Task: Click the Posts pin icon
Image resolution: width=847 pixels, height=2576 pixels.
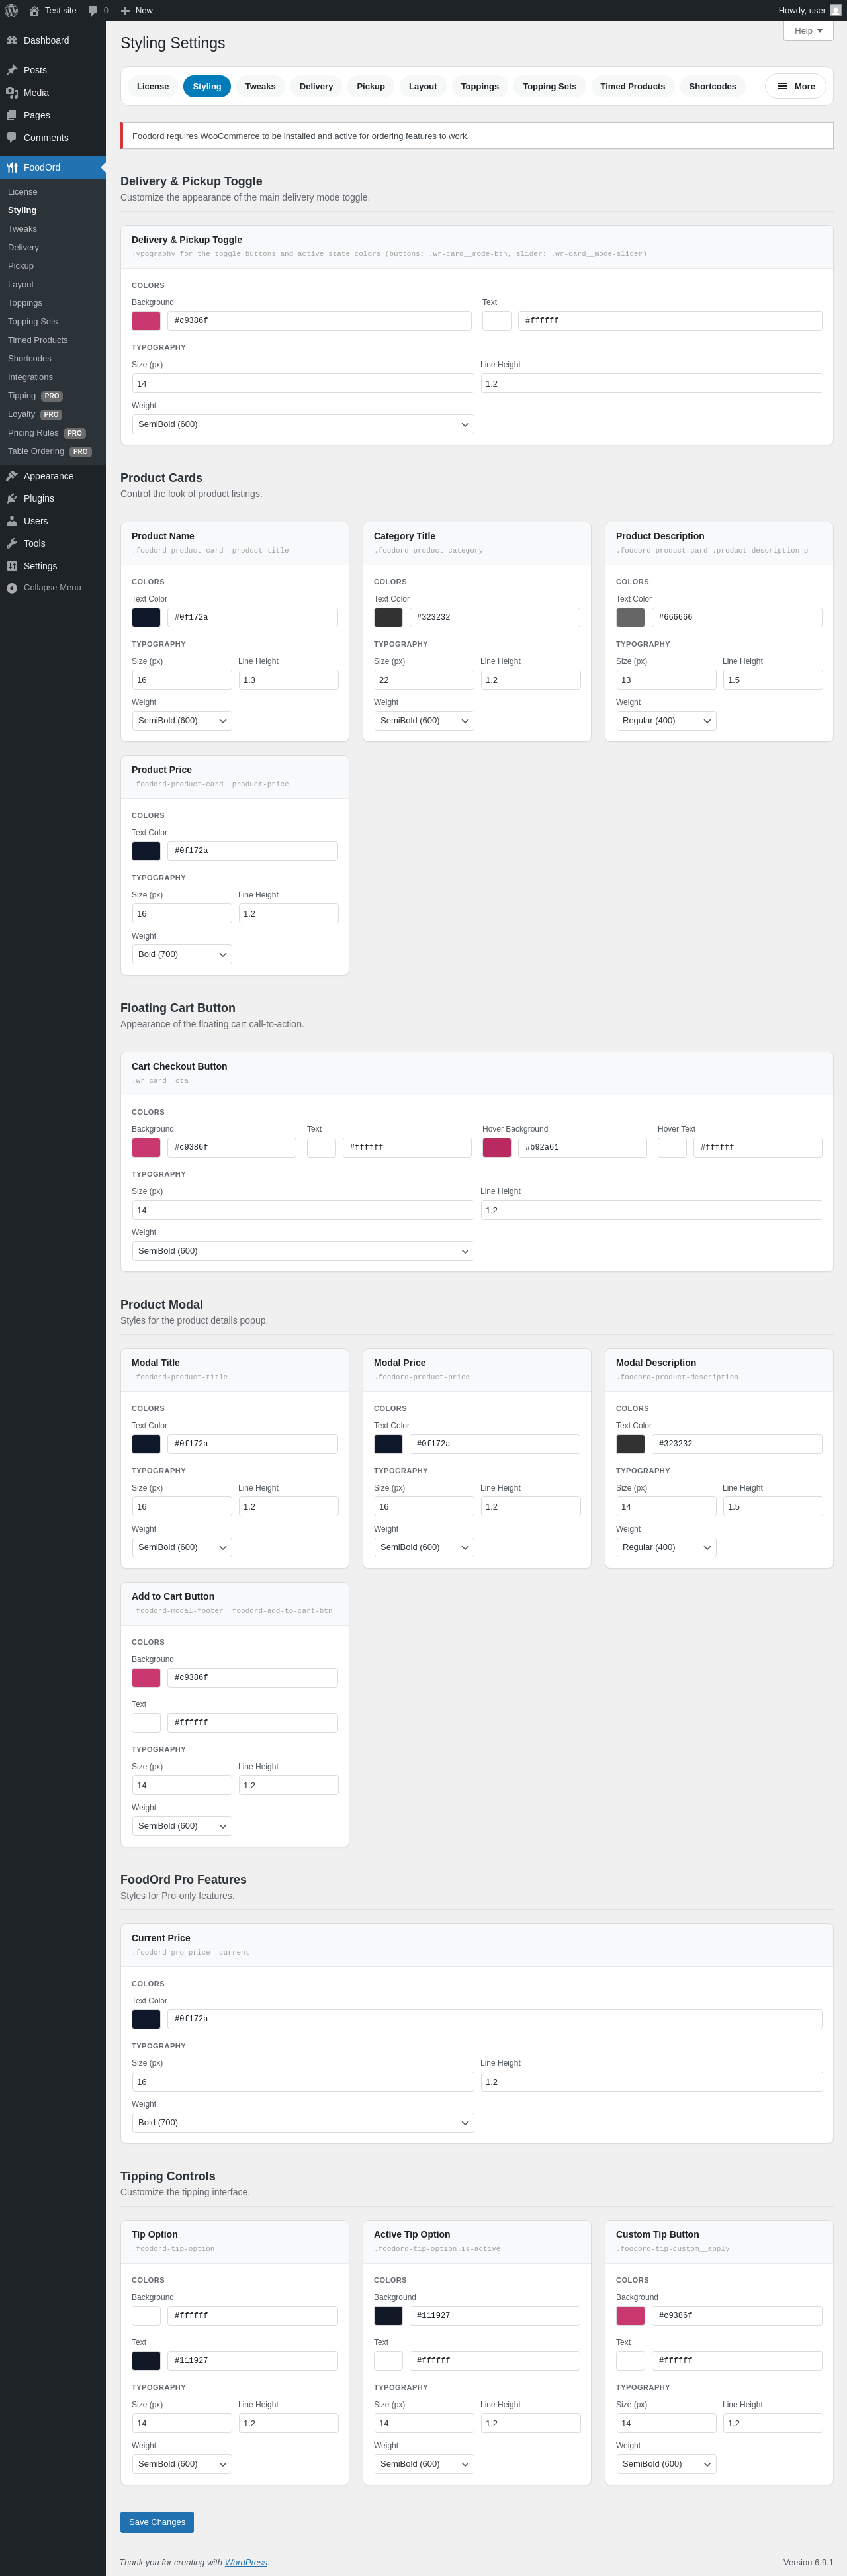Action: [x=12, y=70]
